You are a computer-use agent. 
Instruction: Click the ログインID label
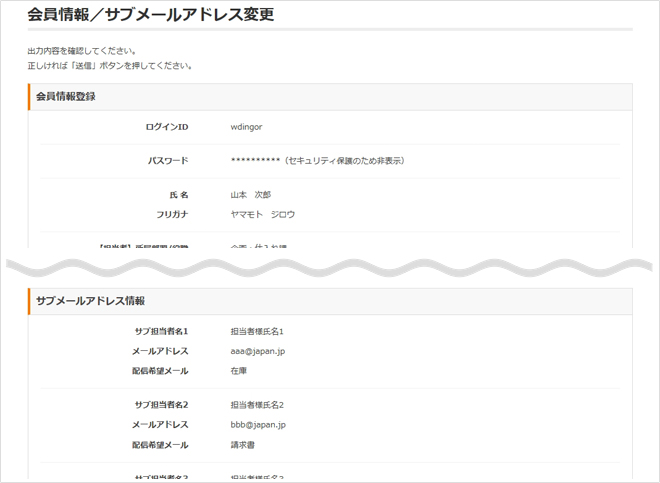click(x=166, y=127)
